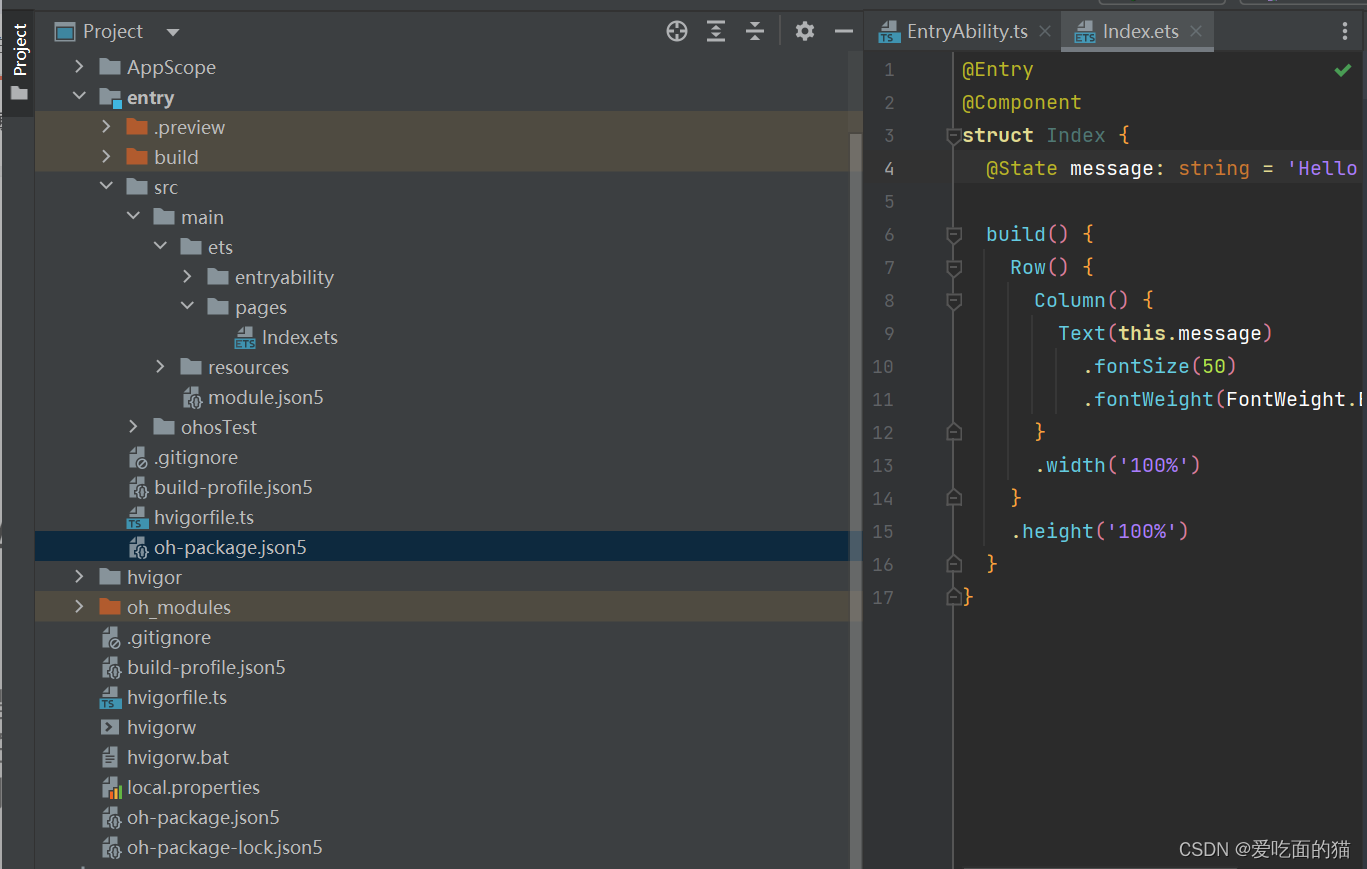The width and height of the screenshot is (1367, 869).
Task: Expand the ohosTest folder
Action: (x=133, y=427)
